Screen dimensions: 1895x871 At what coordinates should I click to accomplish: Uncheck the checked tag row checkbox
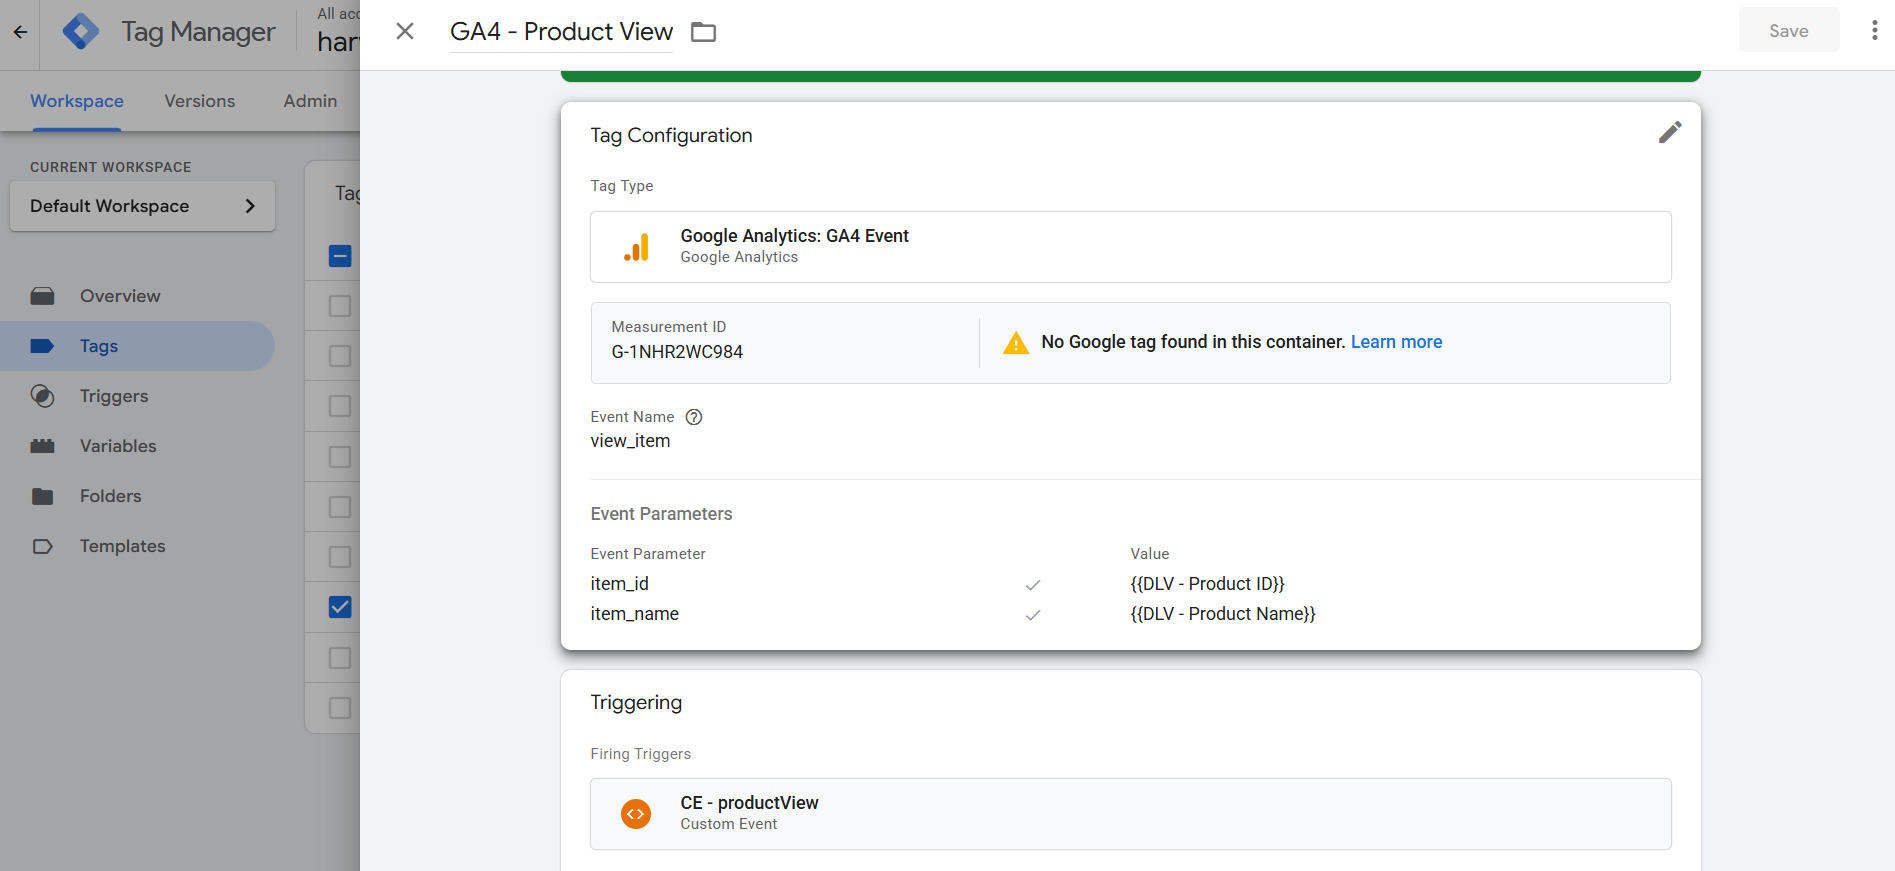click(x=340, y=607)
